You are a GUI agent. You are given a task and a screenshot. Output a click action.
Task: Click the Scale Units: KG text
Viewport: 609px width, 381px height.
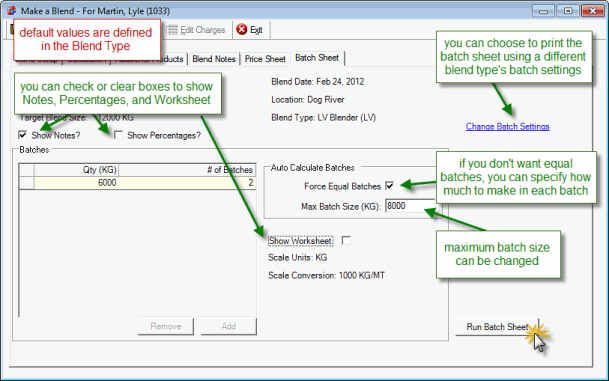pos(298,257)
